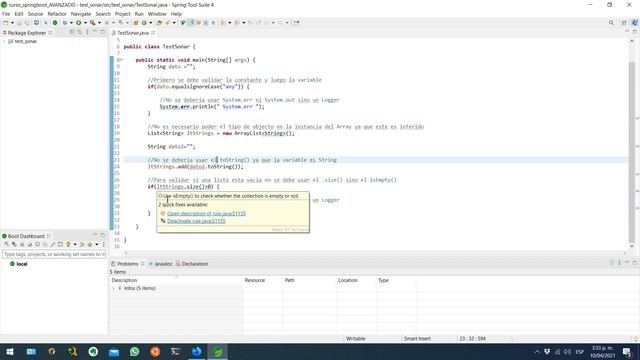Screen dimensions: 640x360
Task: Click the Pin Editor icon at the toolbar's end
Action: coord(296,23)
